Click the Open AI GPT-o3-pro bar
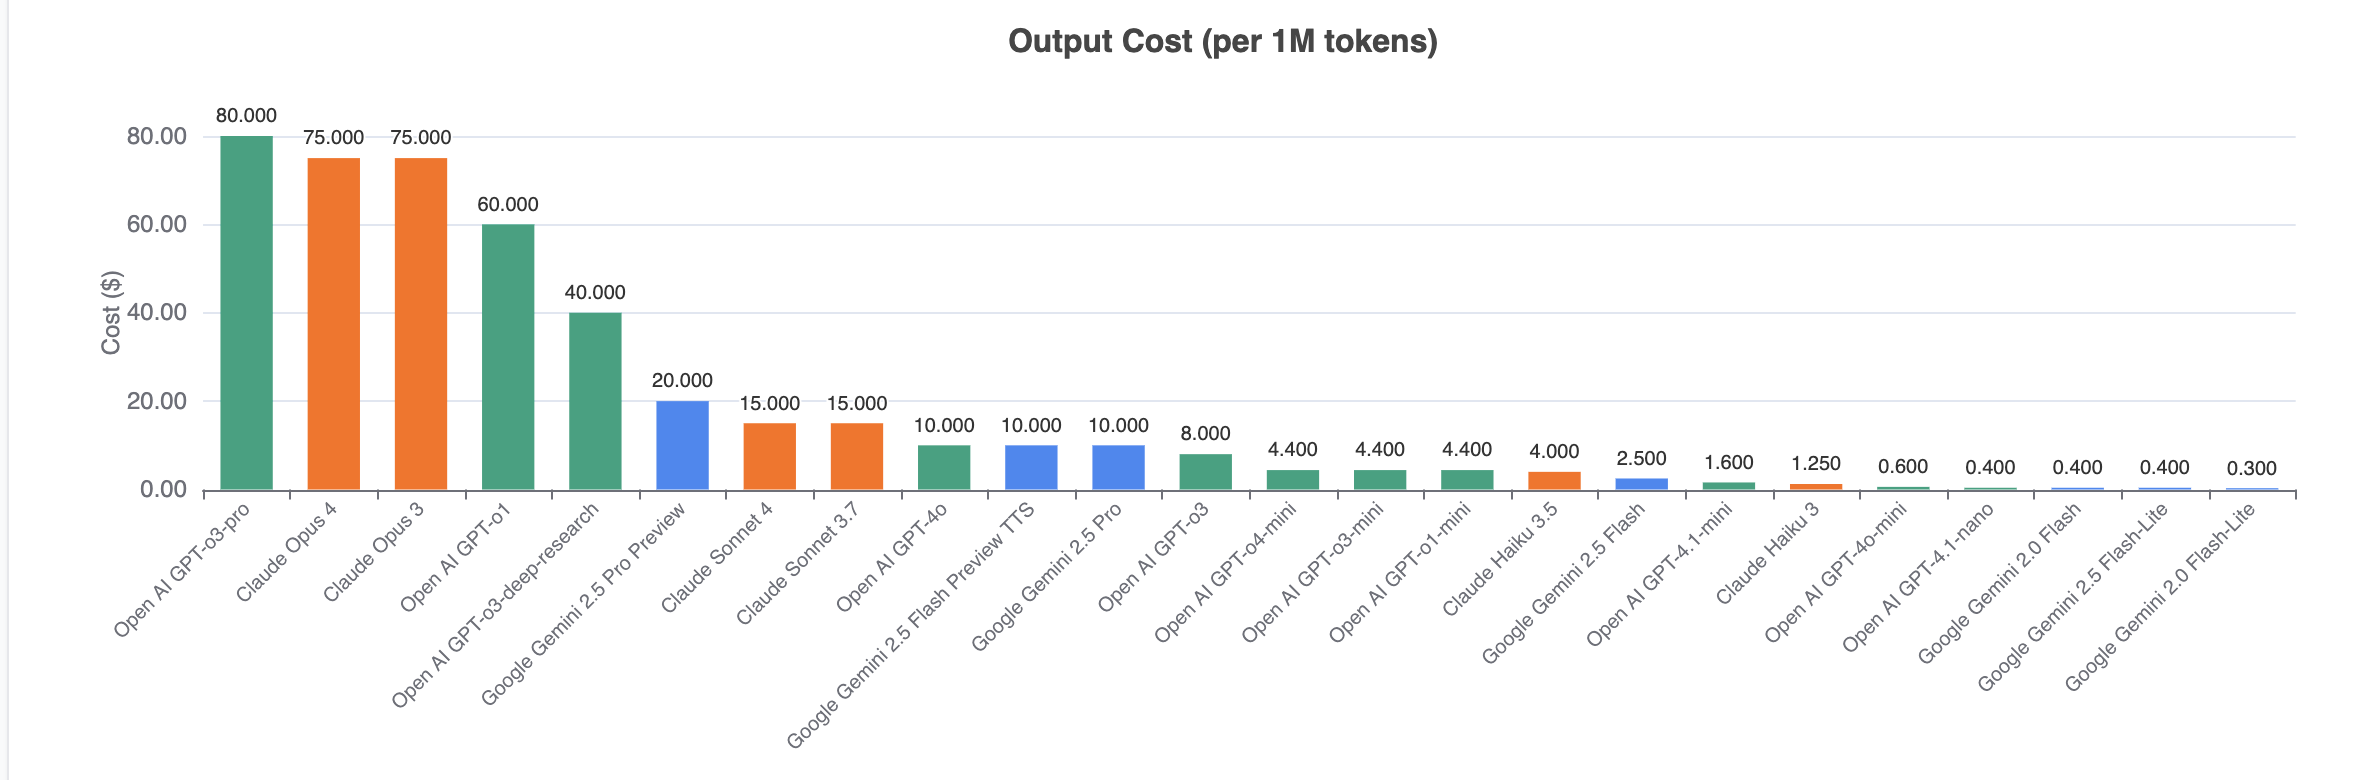The image size is (2372, 780). [246, 313]
